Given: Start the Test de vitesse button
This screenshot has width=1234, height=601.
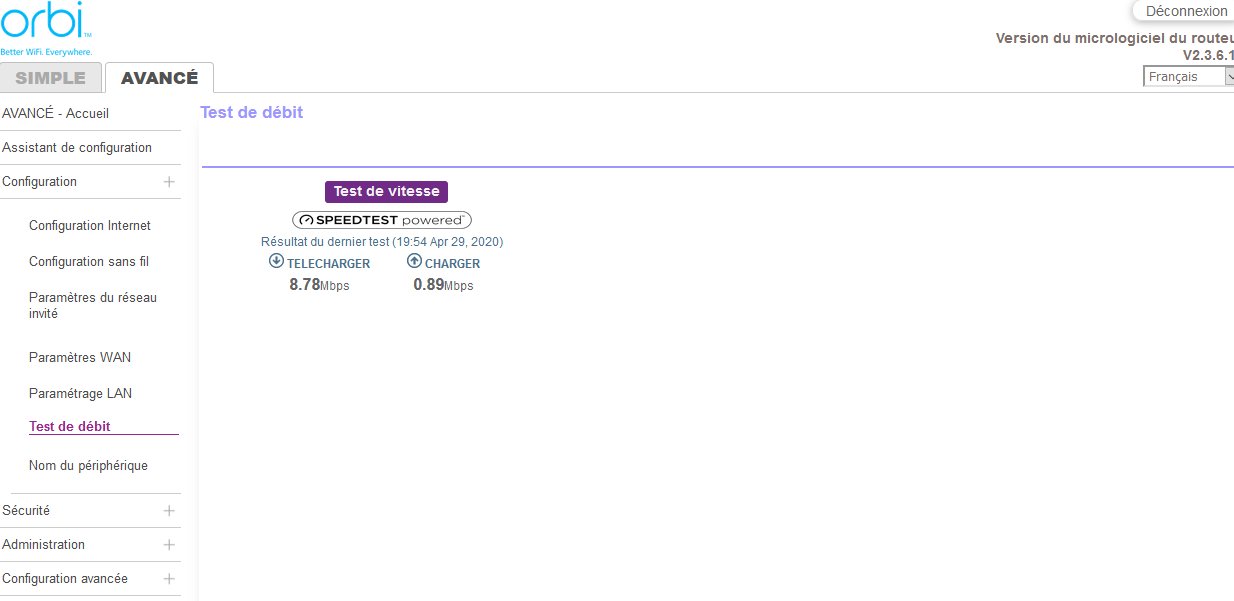Looking at the screenshot, I should click(x=386, y=192).
